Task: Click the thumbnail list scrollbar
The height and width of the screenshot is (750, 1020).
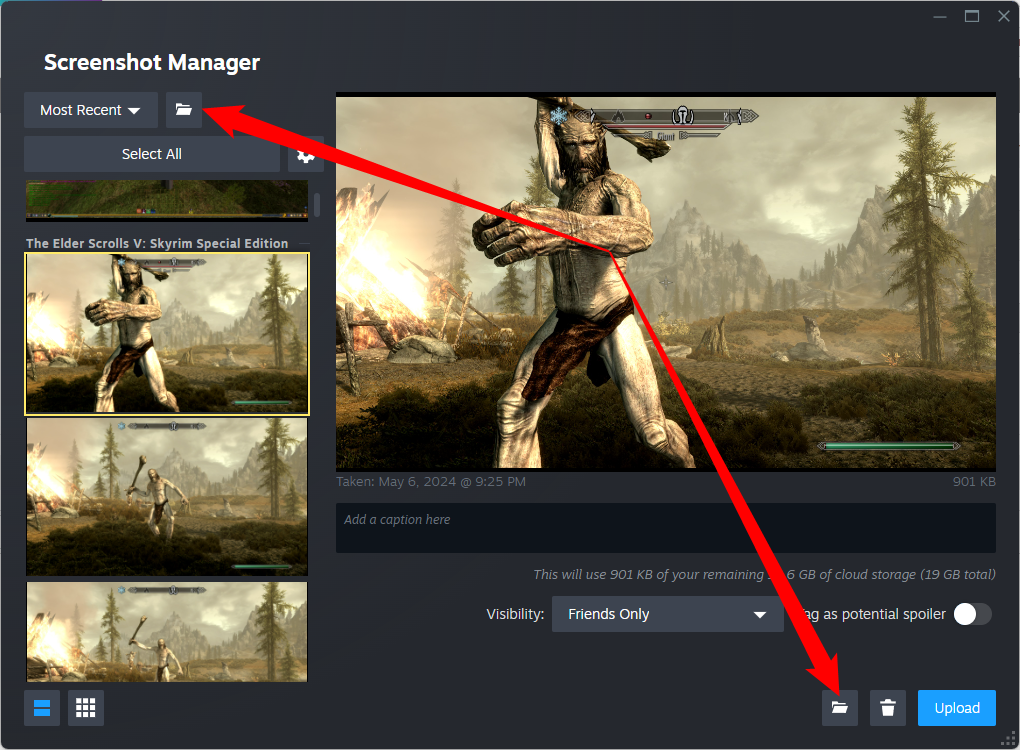Action: (317, 204)
